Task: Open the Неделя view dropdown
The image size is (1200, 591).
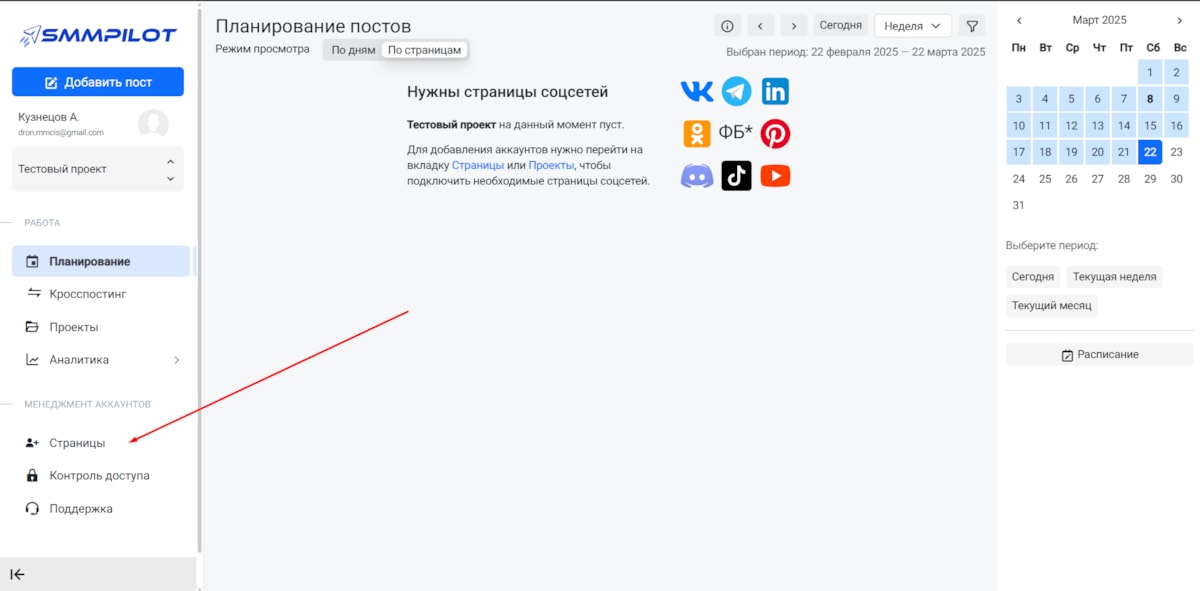Action: [913, 26]
